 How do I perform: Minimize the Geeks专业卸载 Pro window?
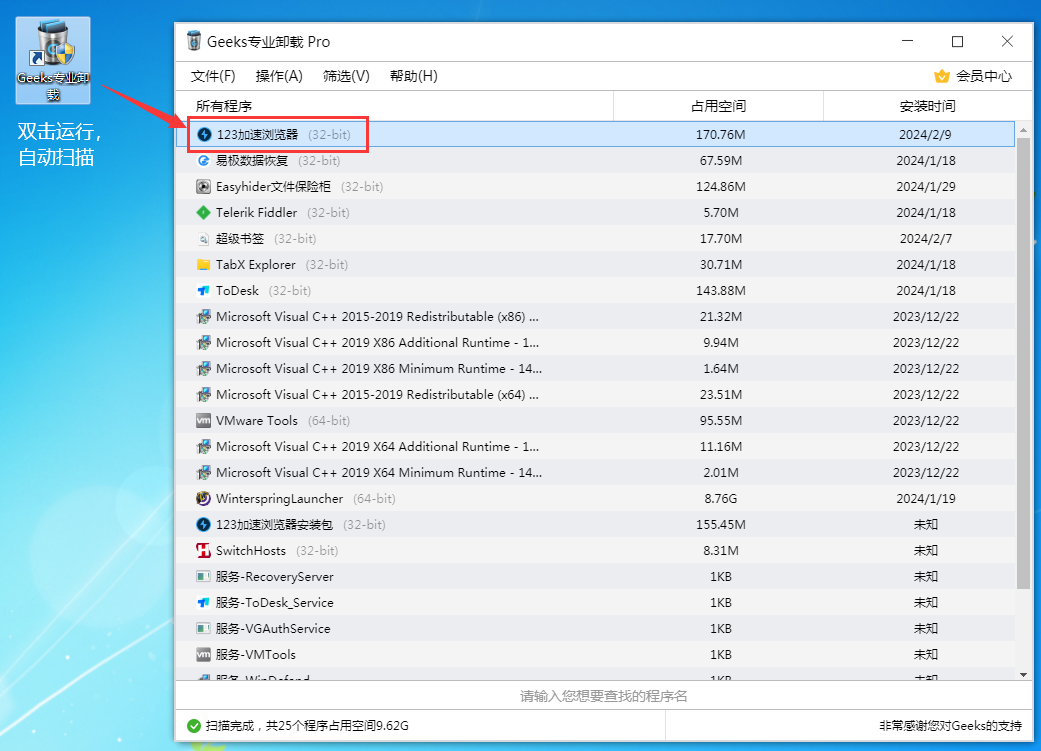coord(908,41)
